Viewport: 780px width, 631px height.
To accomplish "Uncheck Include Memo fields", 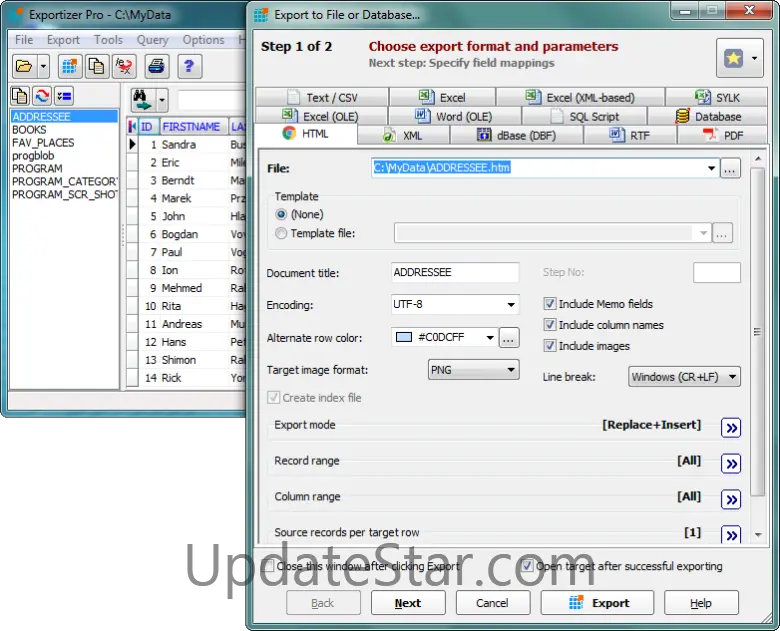I will [x=550, y=304].
